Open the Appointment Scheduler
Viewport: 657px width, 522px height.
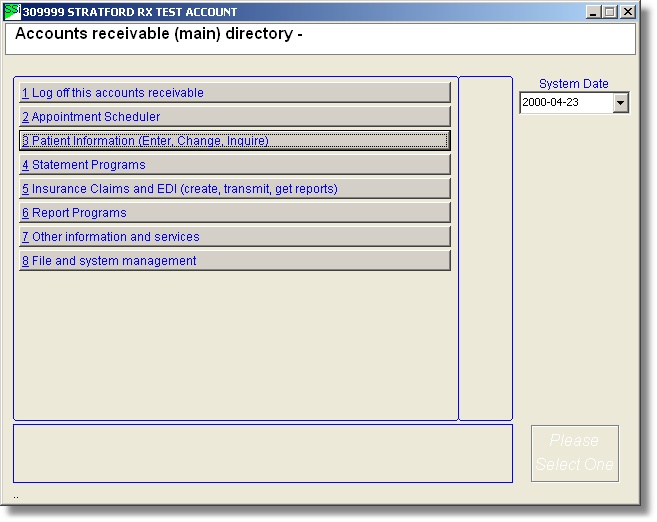[235, 117]
